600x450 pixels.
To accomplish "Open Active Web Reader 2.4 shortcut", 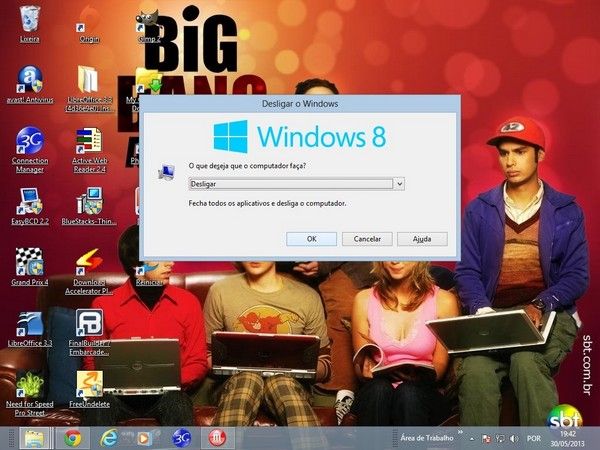I will [x=89, y=150].
